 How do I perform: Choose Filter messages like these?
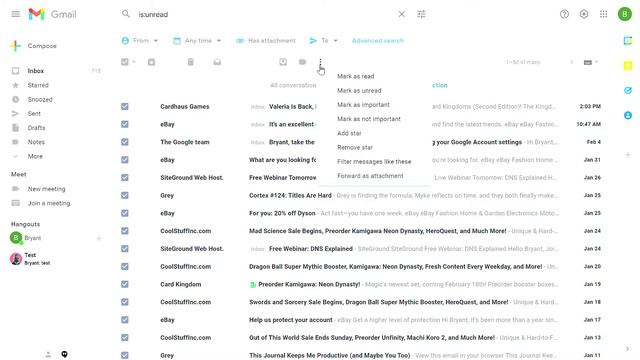pos(374,162)
